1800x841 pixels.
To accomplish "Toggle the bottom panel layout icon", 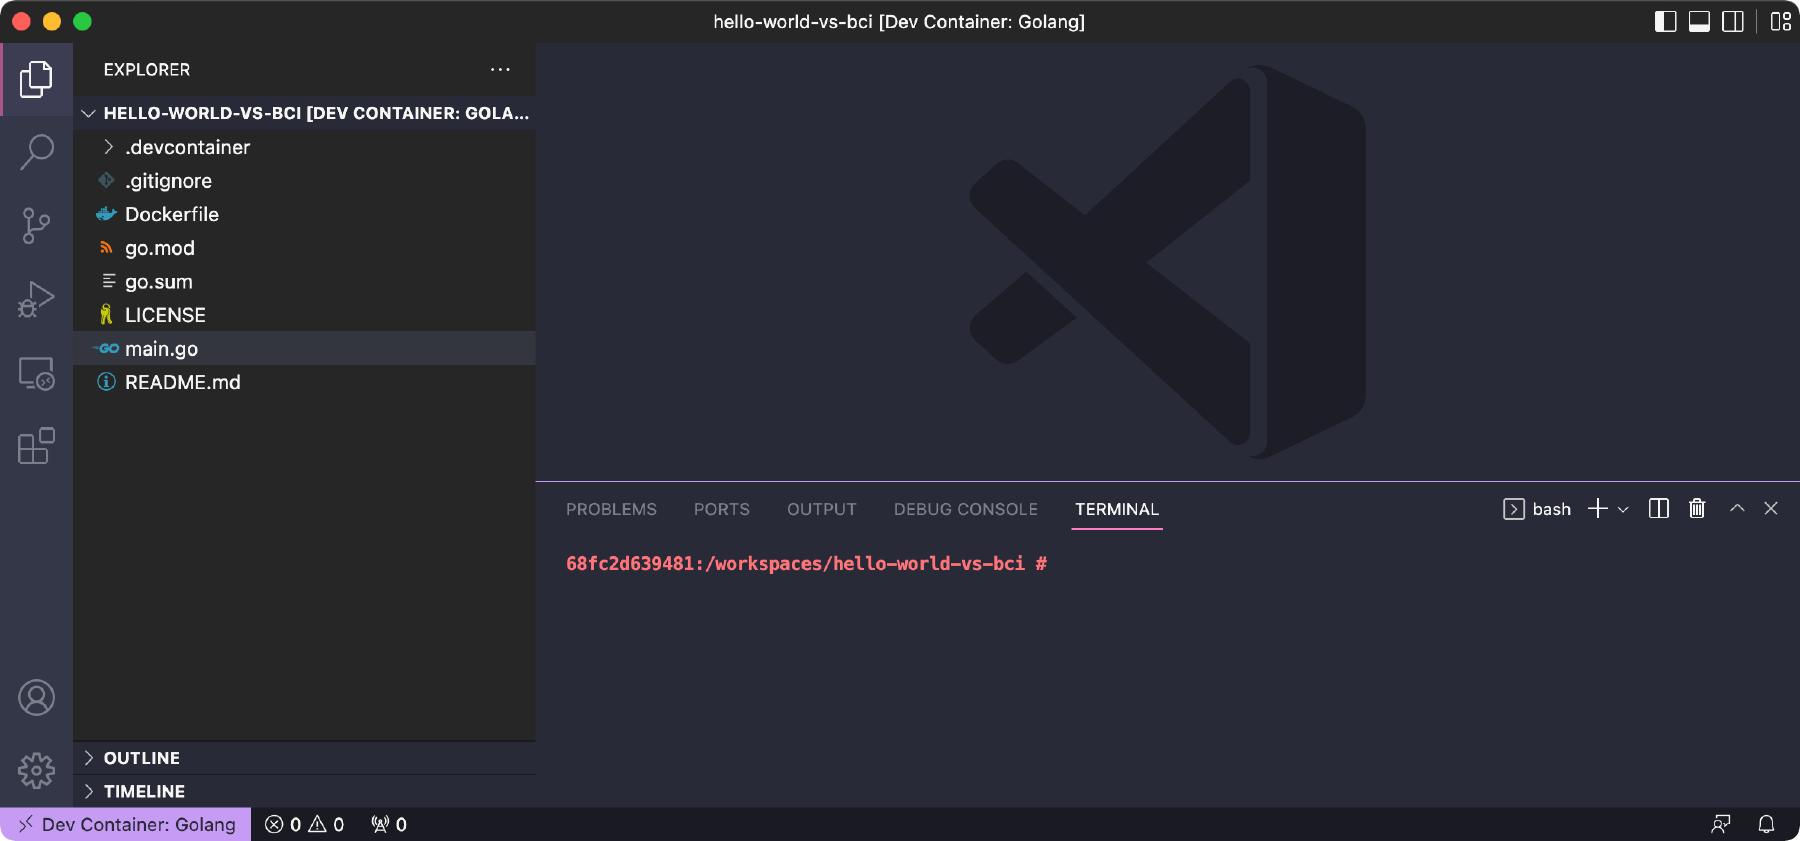I will pyautogui.click(x=1699, y=21).
